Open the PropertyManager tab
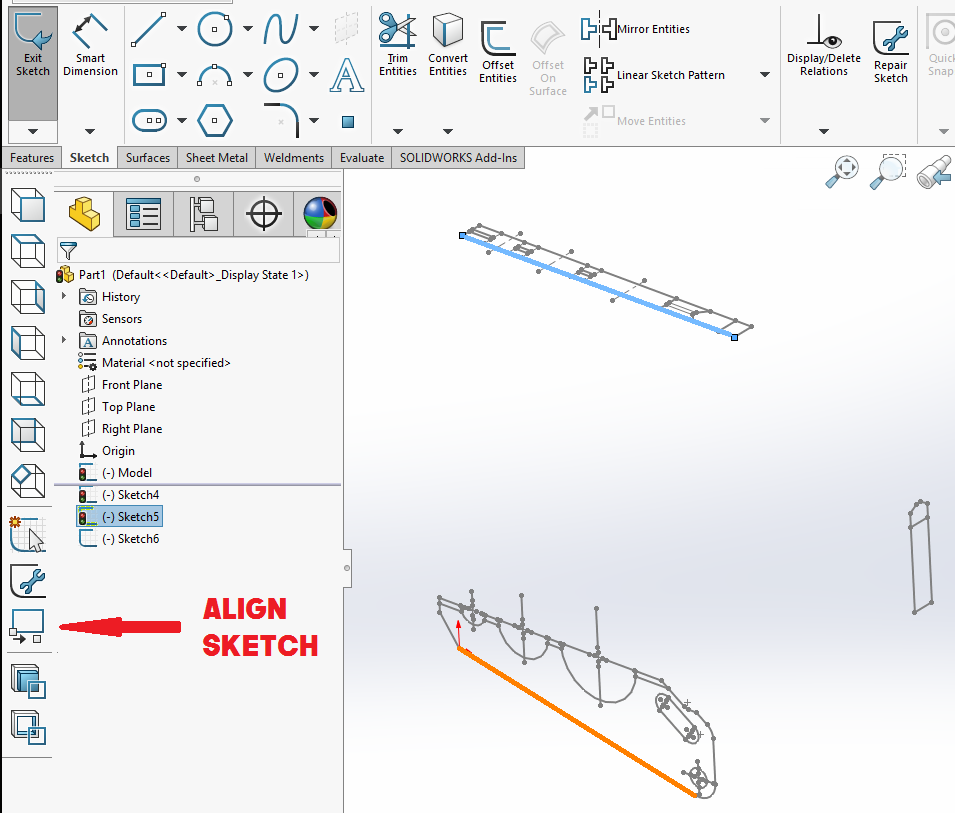Viewport: 955px width, 813px height. [144, 214]
